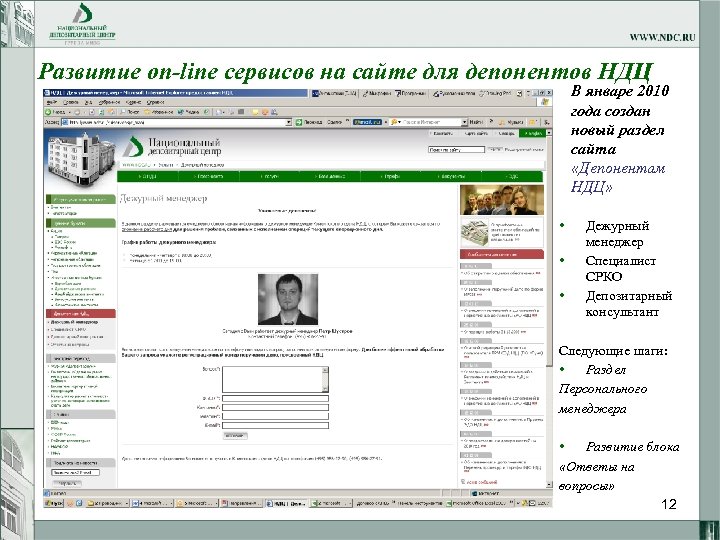The width and height of the screenshot is (720, 540).
Task: Click the red news header in the right column
Action: click(x=502, y=254)
